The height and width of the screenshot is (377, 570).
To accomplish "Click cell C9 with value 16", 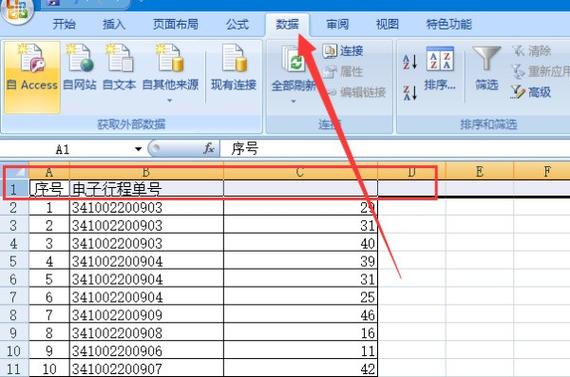I will pos(300,333).
